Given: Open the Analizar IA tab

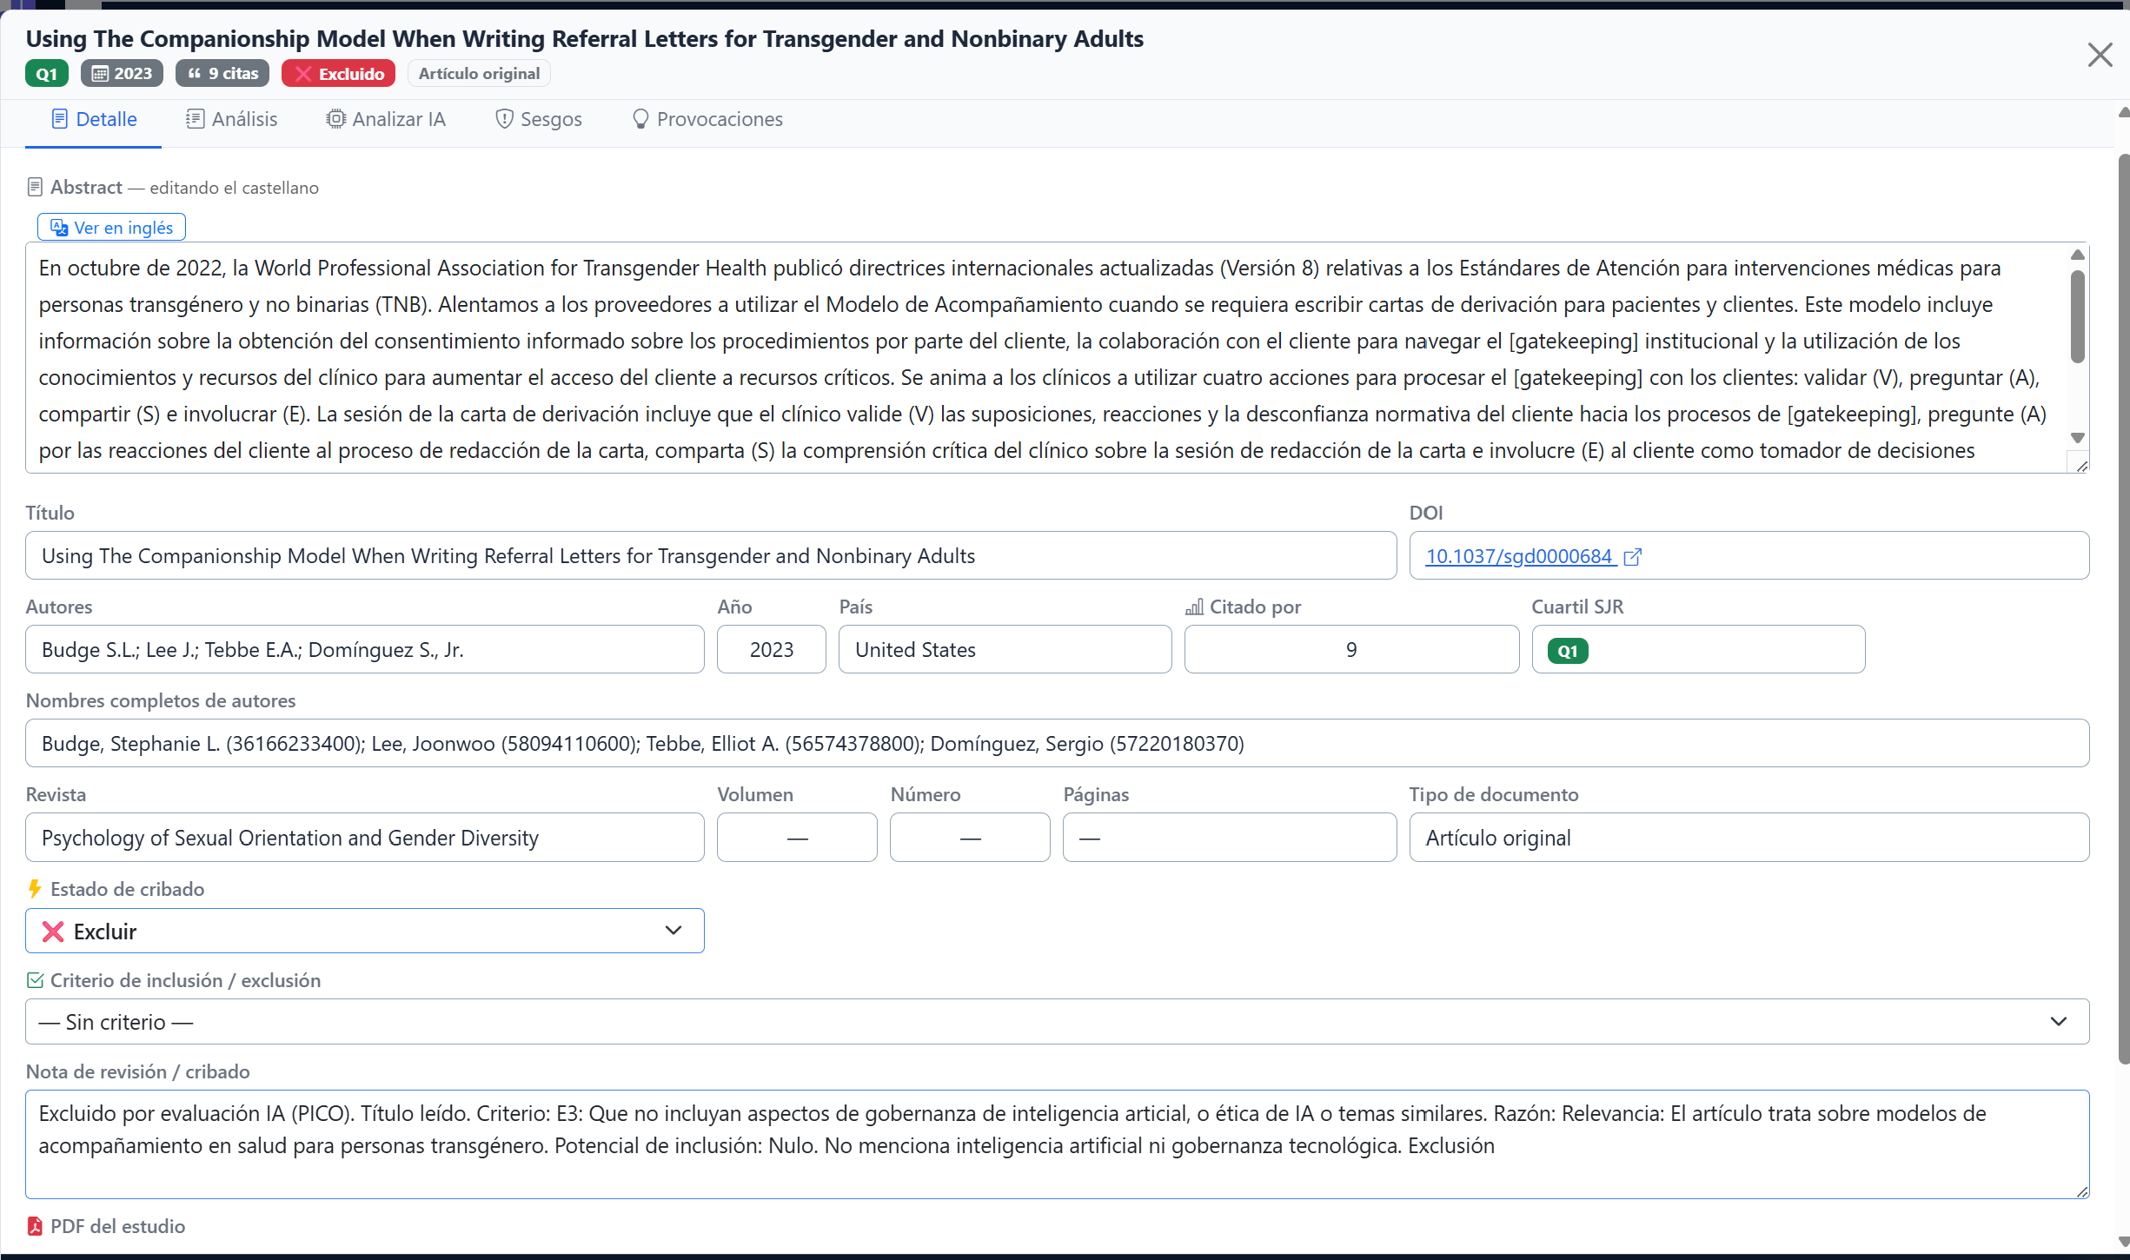Looking at the screenshot, I should pyautogui.click(x=386, y=119).
